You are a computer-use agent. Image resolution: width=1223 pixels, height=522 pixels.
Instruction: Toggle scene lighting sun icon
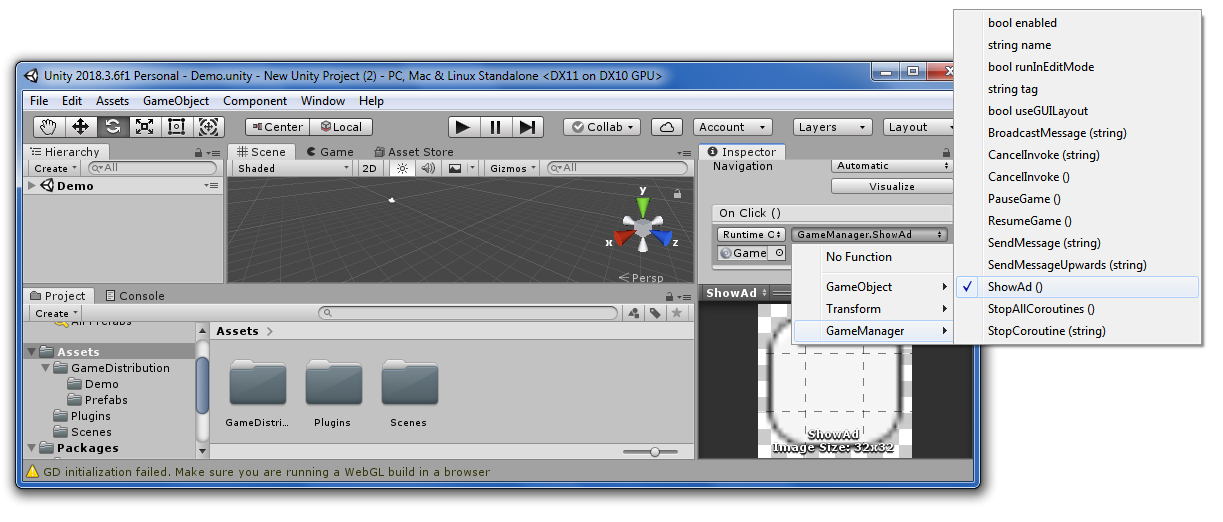pyautogui.click(x=403, y=168)
